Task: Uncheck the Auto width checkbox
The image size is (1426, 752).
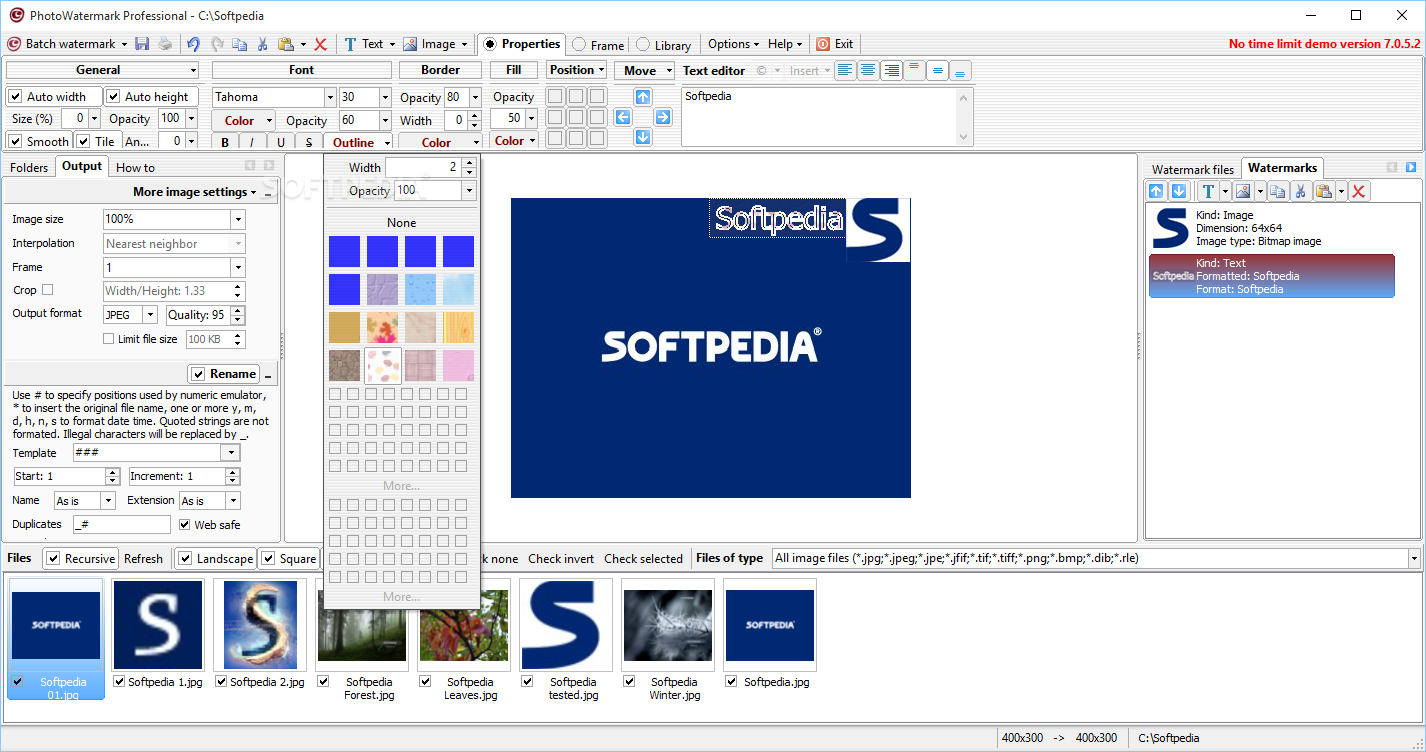Action: [15, 97]
